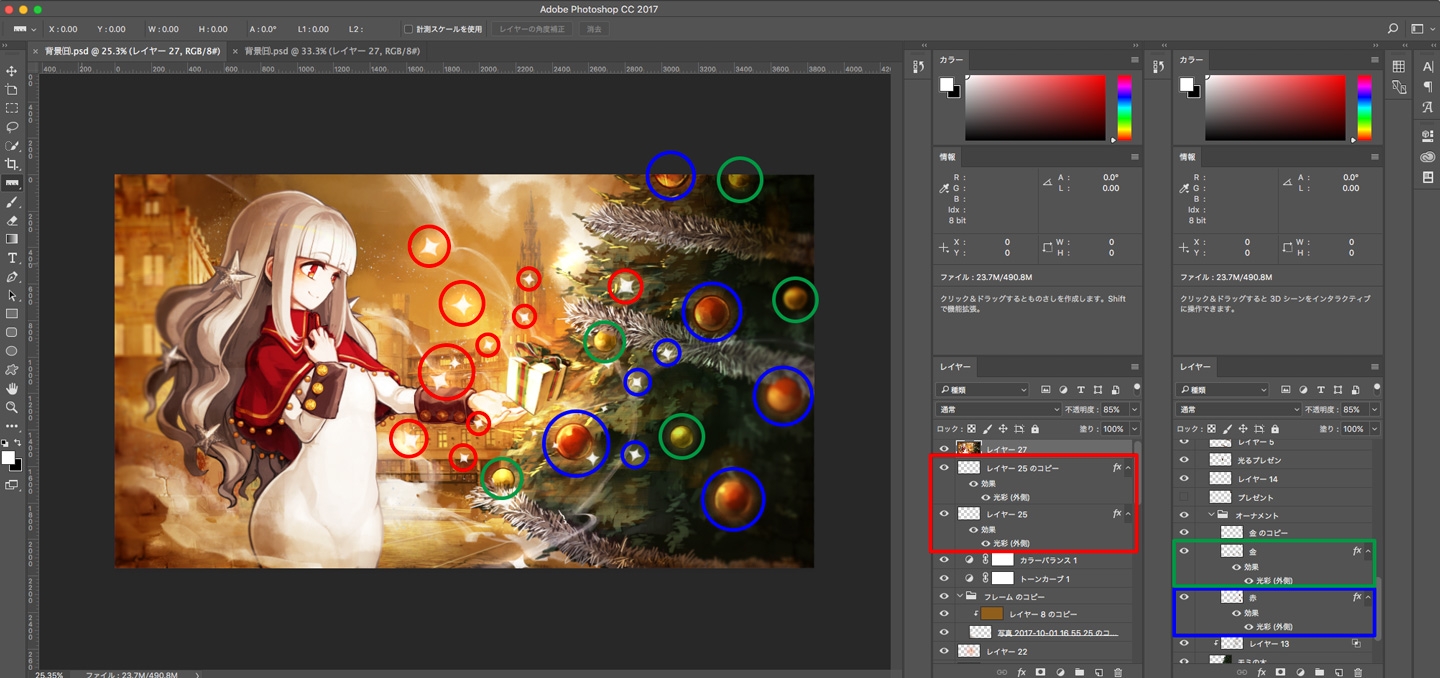1440x678 pixels.
Task: Open the workspace switcher icon
Action: (1417, 29)
